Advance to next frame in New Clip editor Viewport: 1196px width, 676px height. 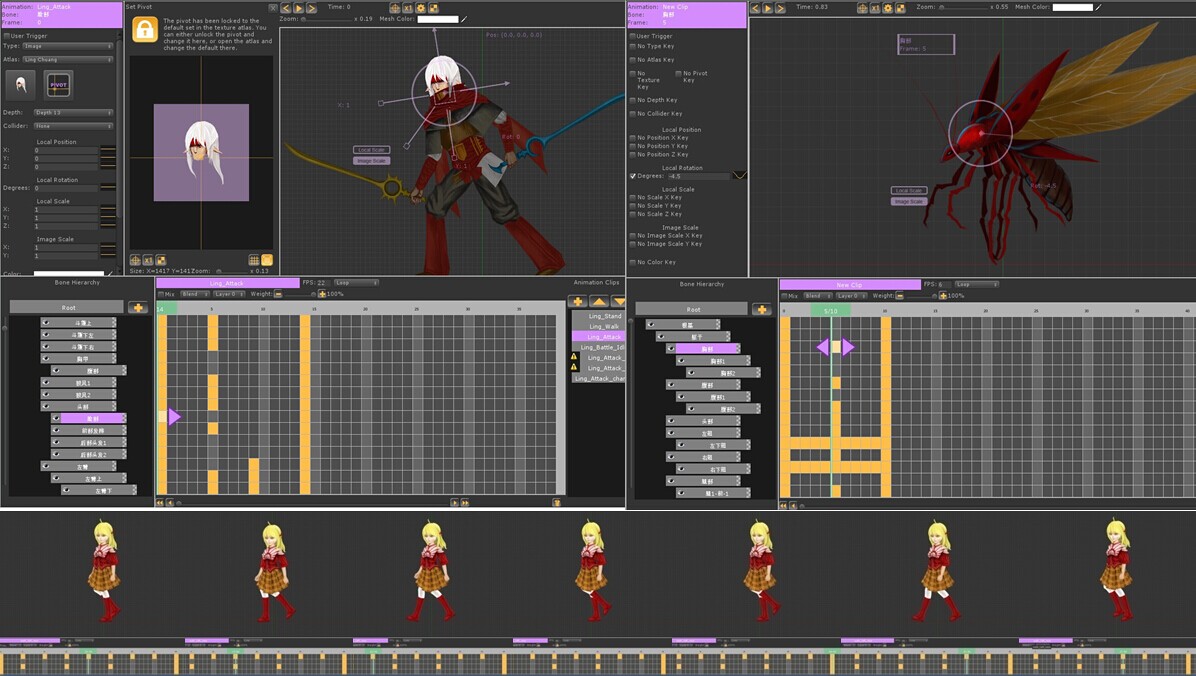coord(780,8)
